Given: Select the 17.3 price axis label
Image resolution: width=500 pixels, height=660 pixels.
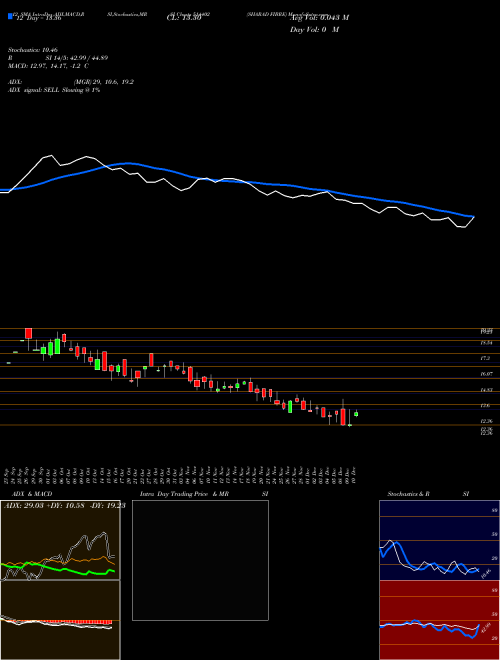Looking at the screenshot, I should tap(485, 358).
